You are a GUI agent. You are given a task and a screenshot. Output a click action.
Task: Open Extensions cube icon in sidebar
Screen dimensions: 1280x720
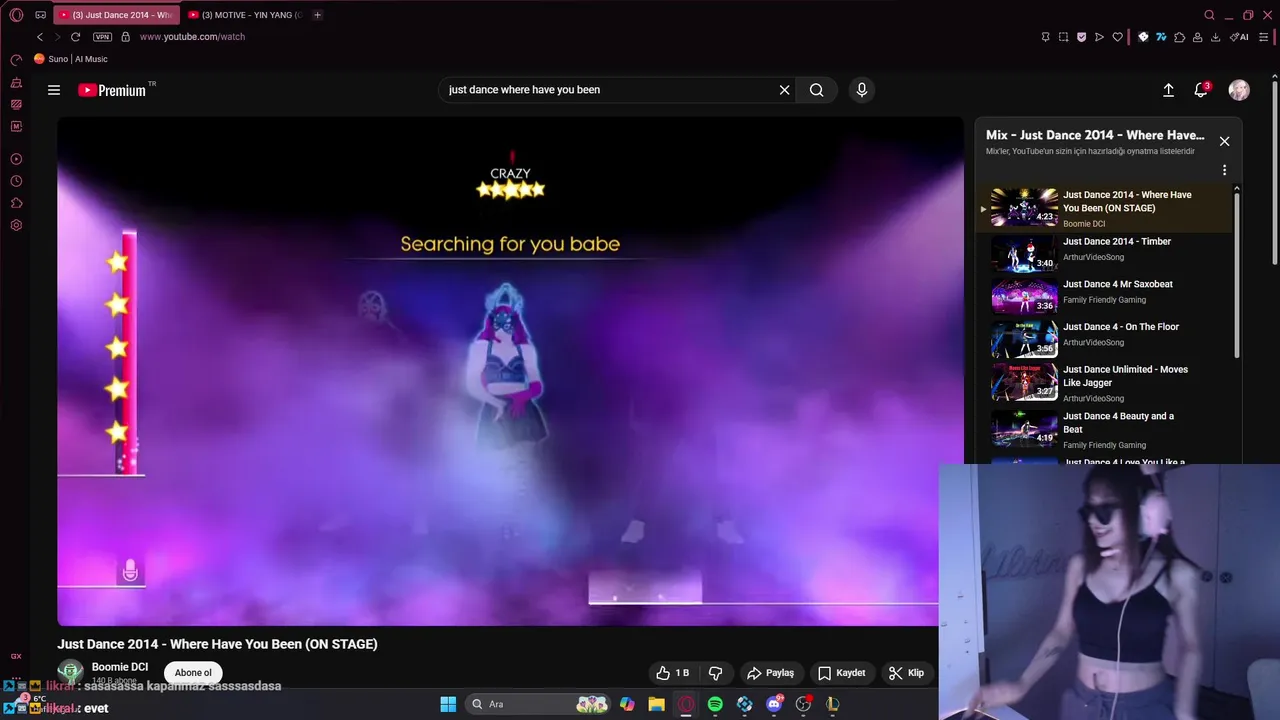16,203
